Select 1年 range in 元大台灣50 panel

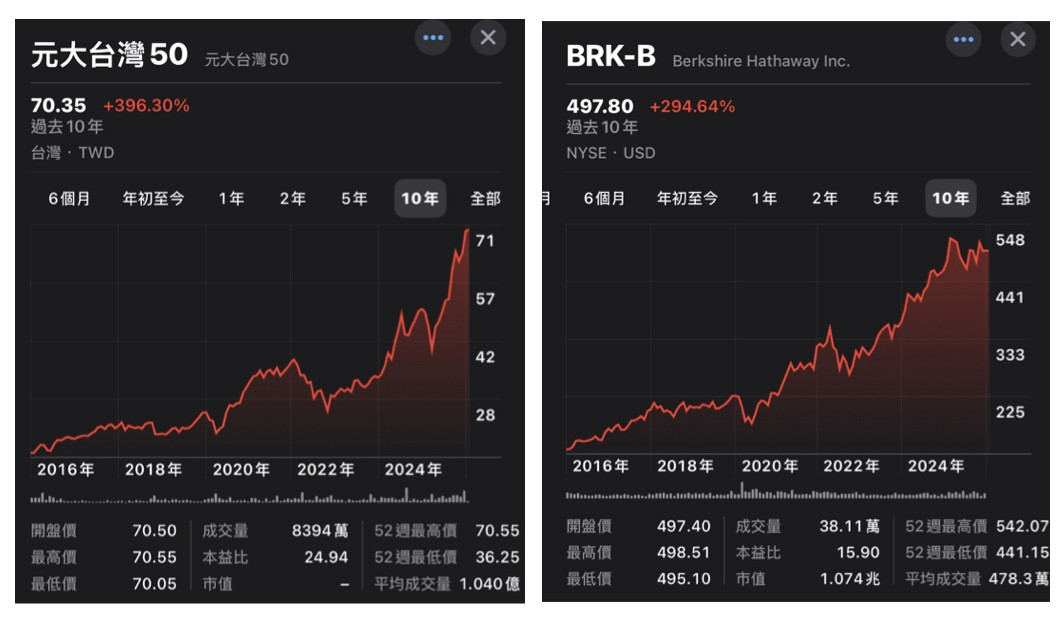tap(231, 199)
